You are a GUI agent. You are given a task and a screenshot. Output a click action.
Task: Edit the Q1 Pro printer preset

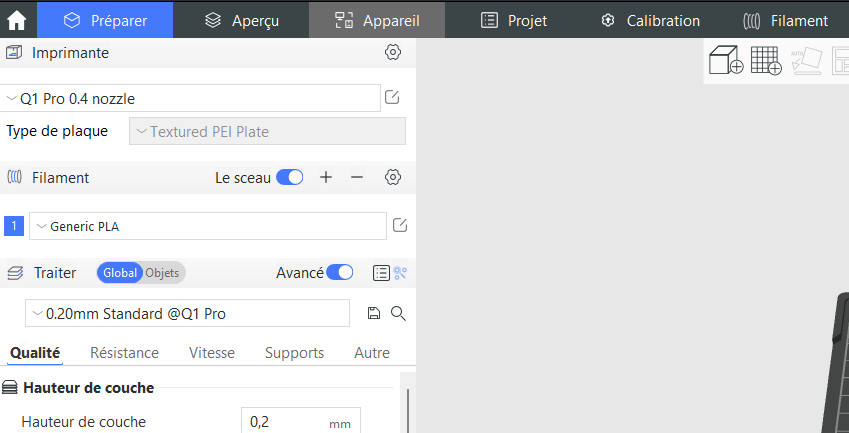click(393, 98)
